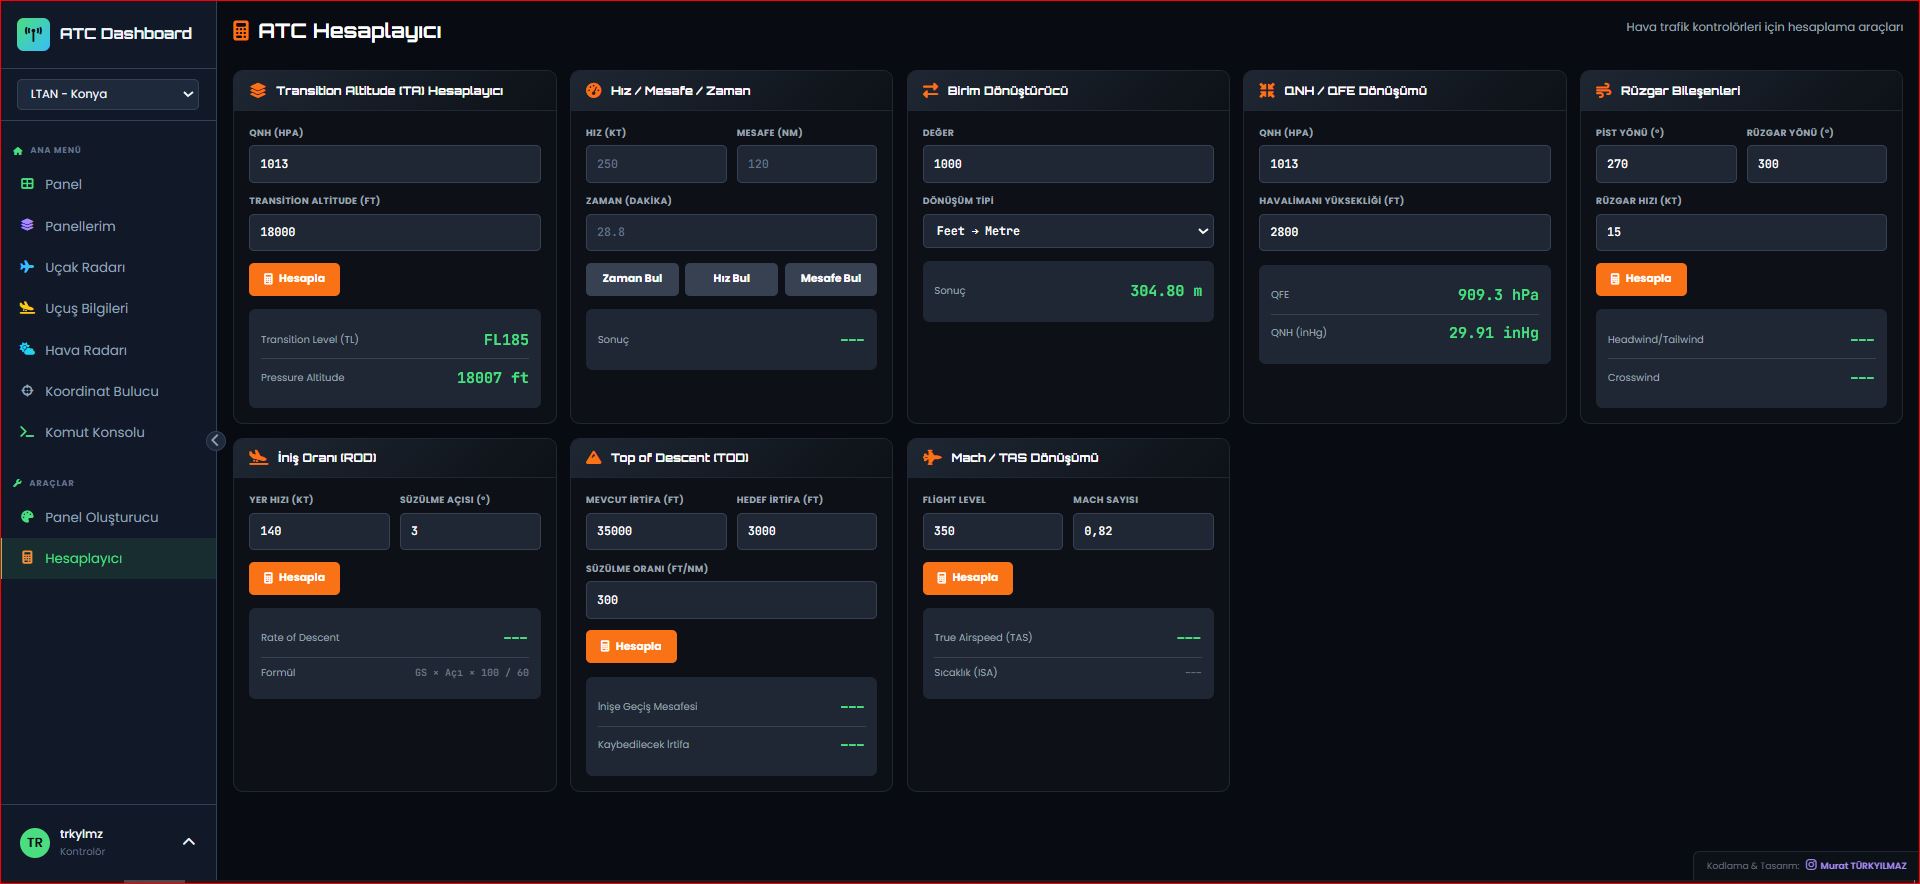This screenshot has height=884, width=1920.
Task: Click the QNH field in Transition Altitude card
Action: coord(395,164)
